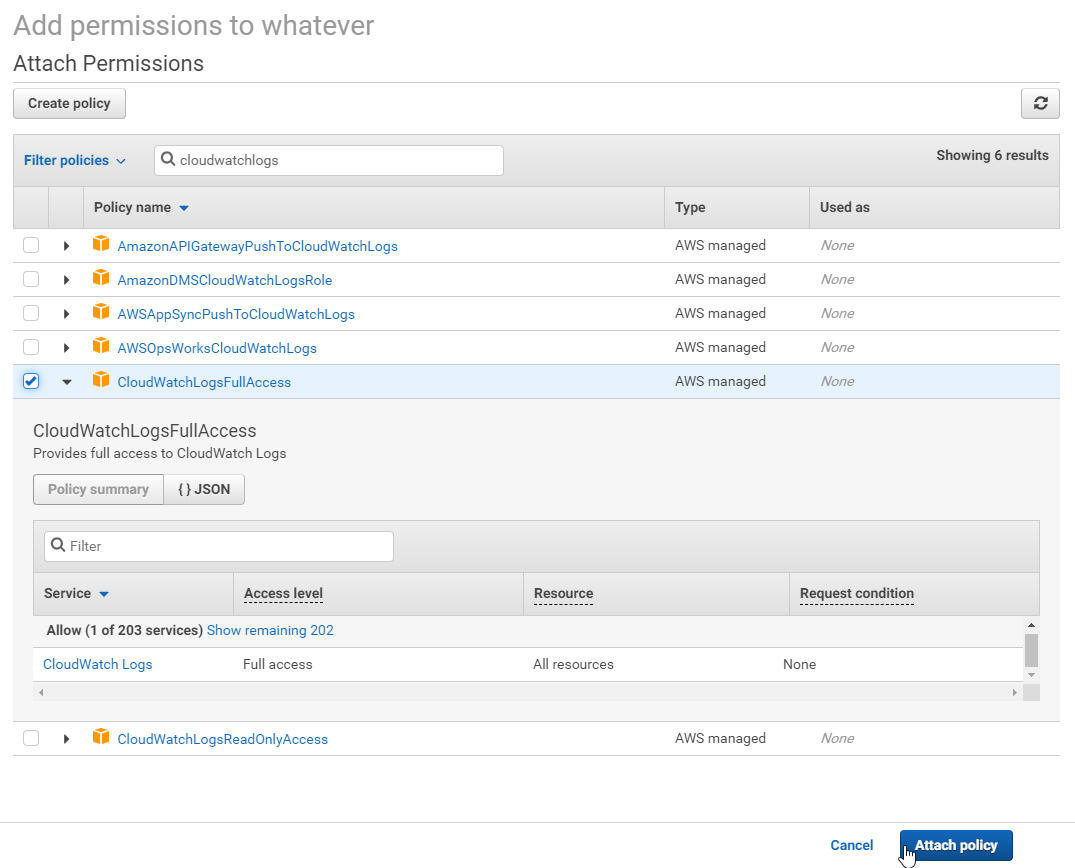
Task: Click the Create policy button
Action: (69, 104)
